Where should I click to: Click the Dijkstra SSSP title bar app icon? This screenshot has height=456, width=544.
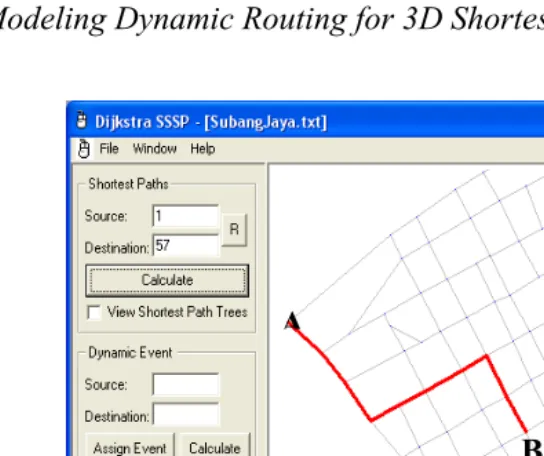[x=81, y=120]
